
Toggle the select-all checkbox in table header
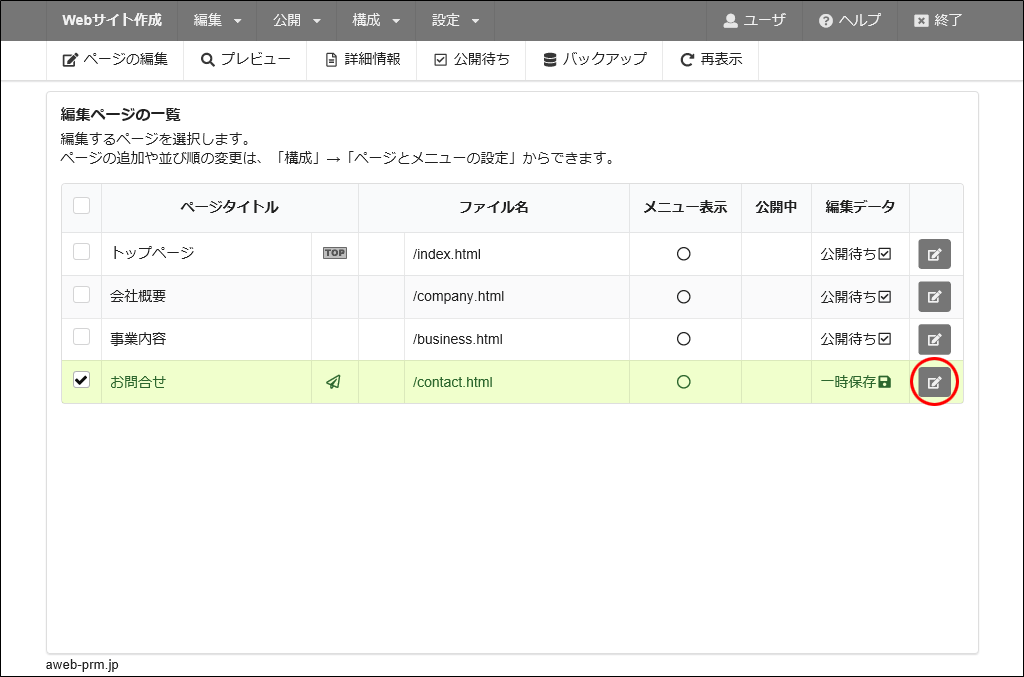tap(82, 206)
